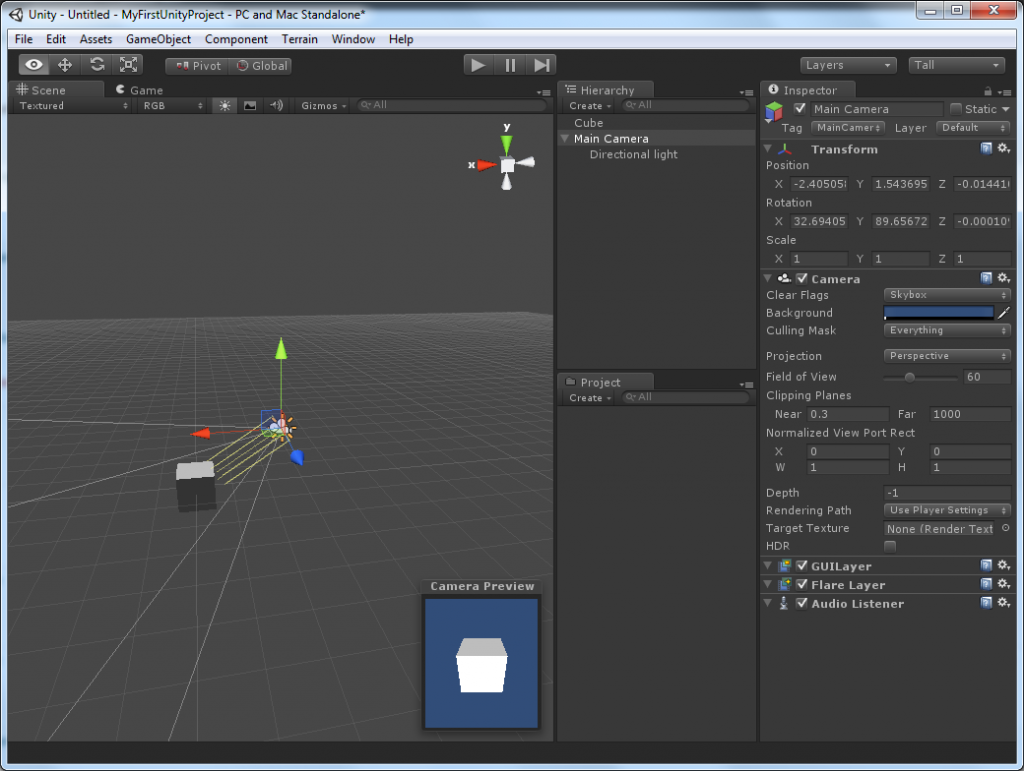Open the Tall layout dropdown

(956, 65)
